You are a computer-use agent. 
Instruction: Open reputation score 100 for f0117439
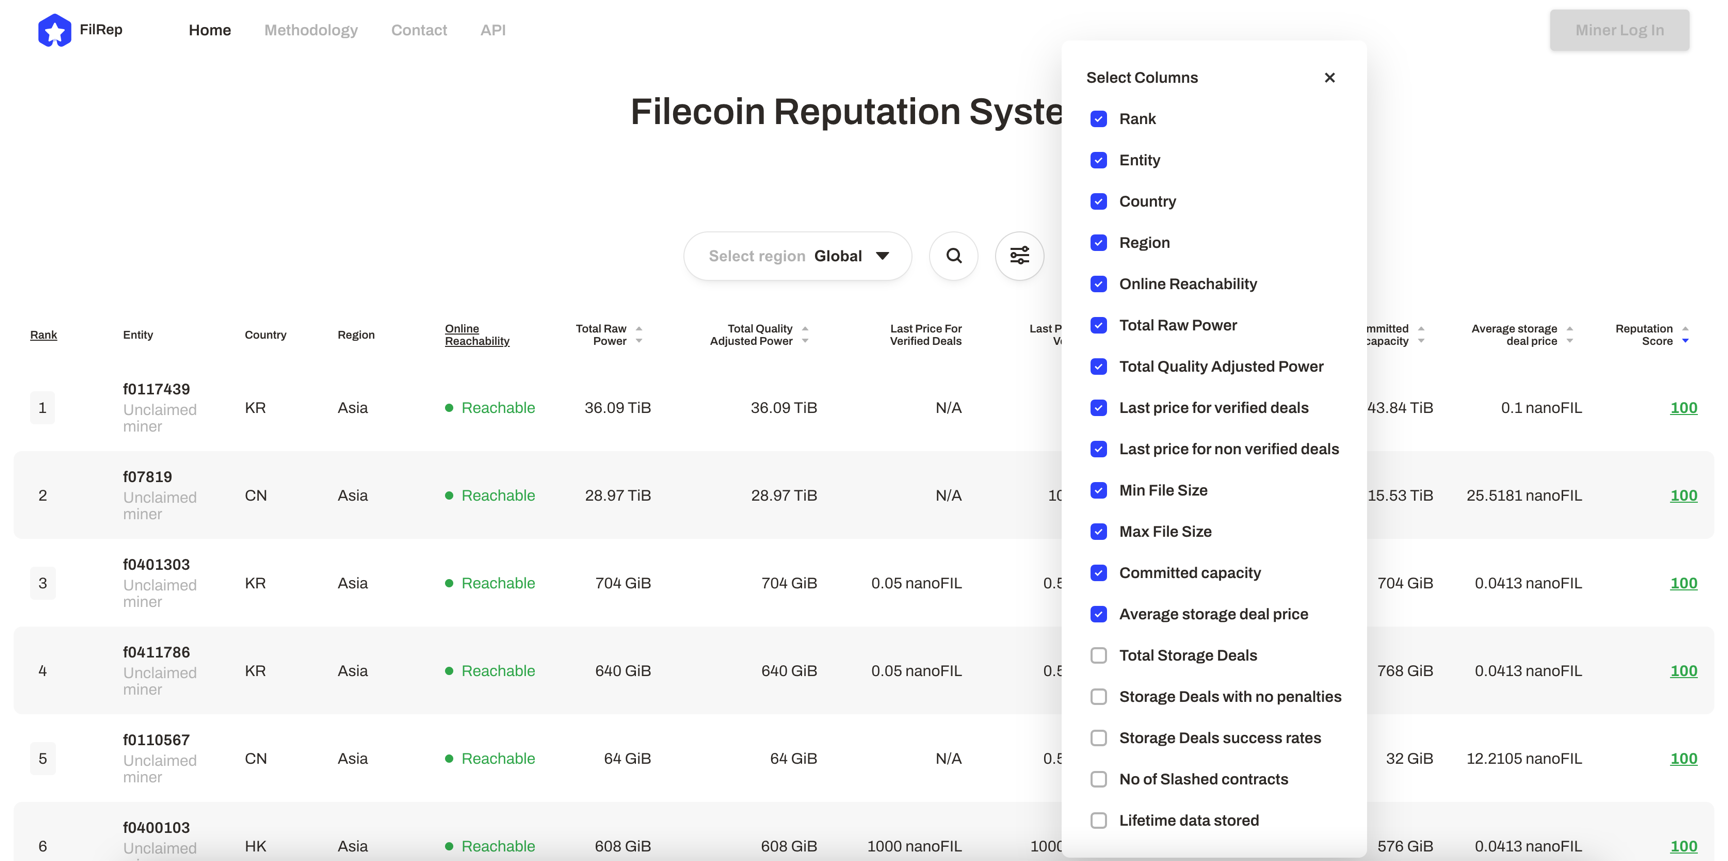click(1683, 408)
